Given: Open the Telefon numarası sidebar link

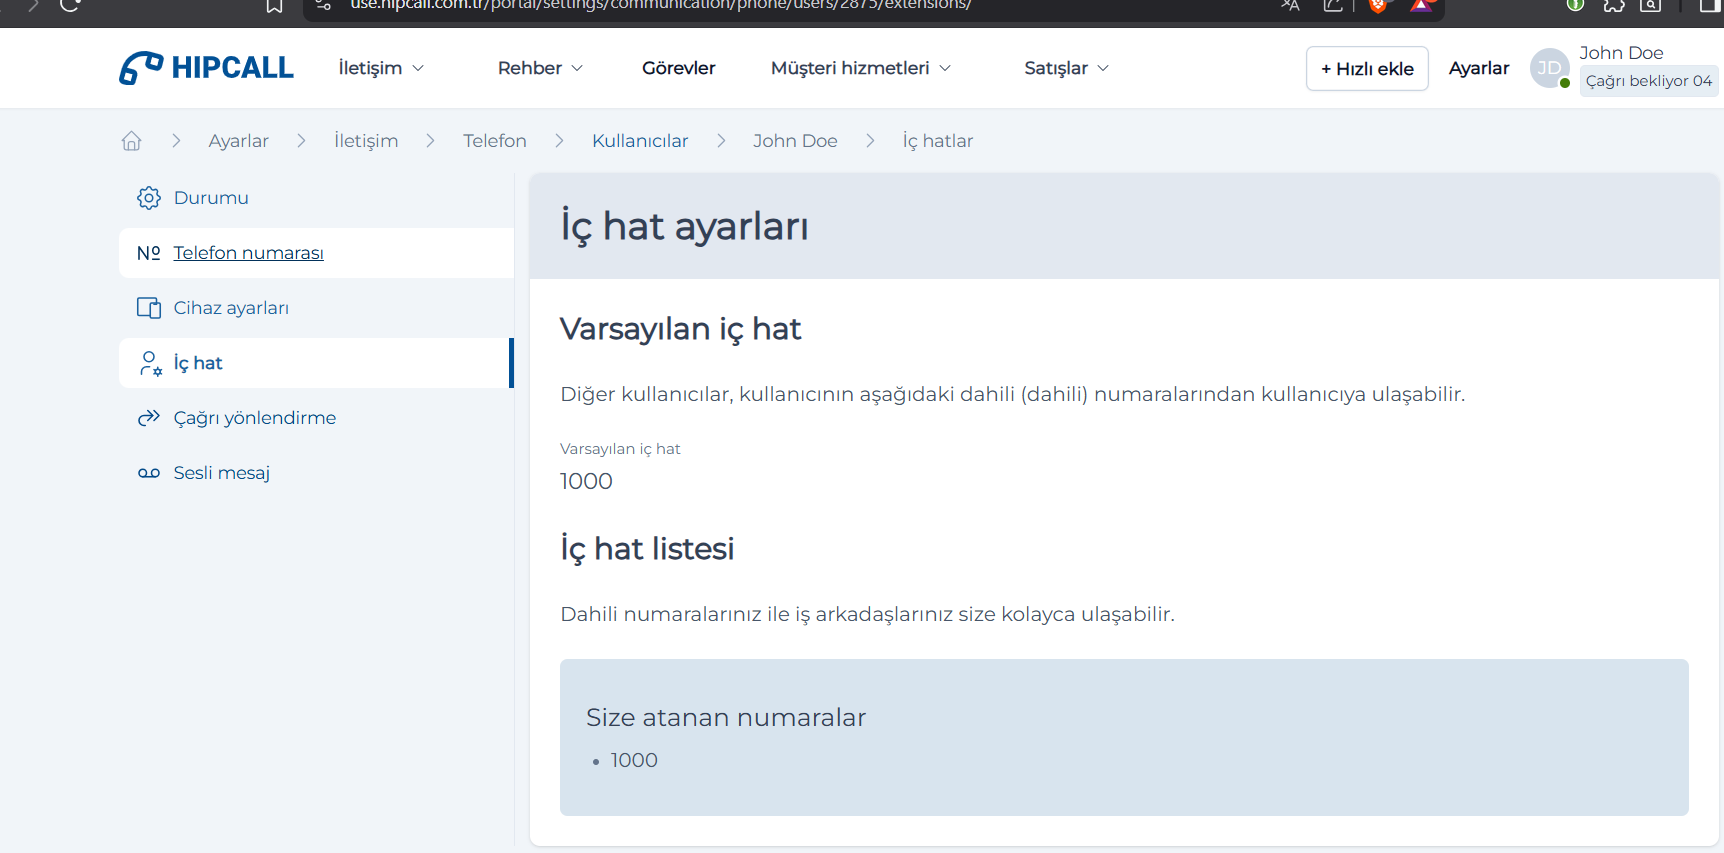Looking at the screenshot, I should click(248, 253).
